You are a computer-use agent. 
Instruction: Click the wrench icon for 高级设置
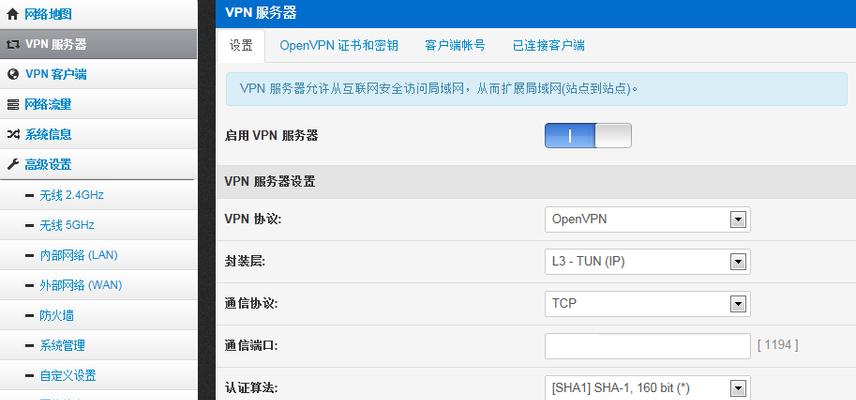click(13, 164)
